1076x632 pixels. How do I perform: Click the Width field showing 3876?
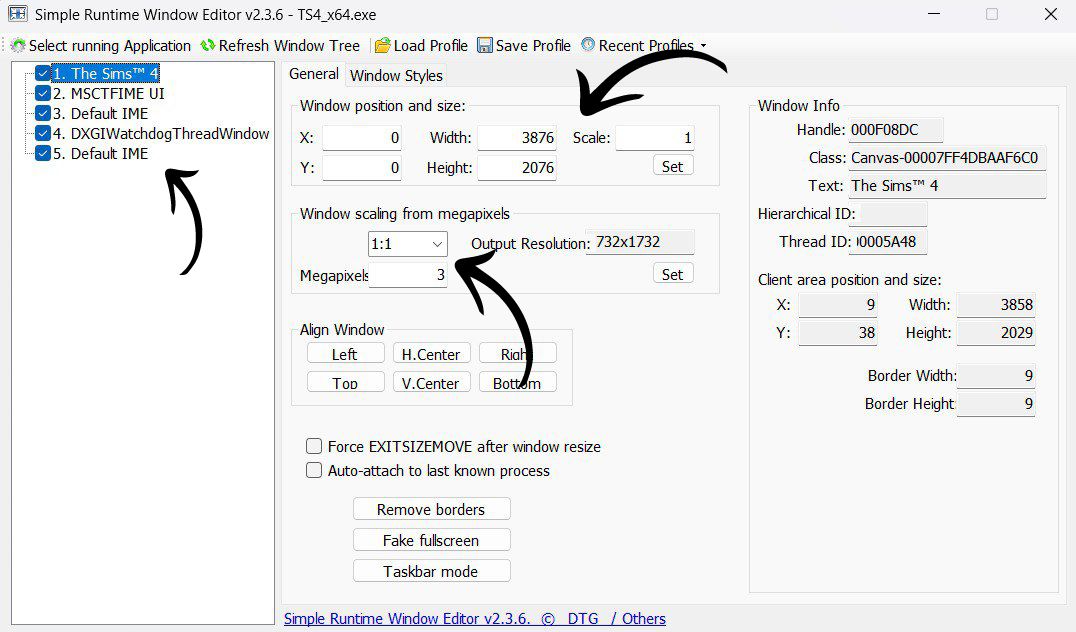coord(517,138)
